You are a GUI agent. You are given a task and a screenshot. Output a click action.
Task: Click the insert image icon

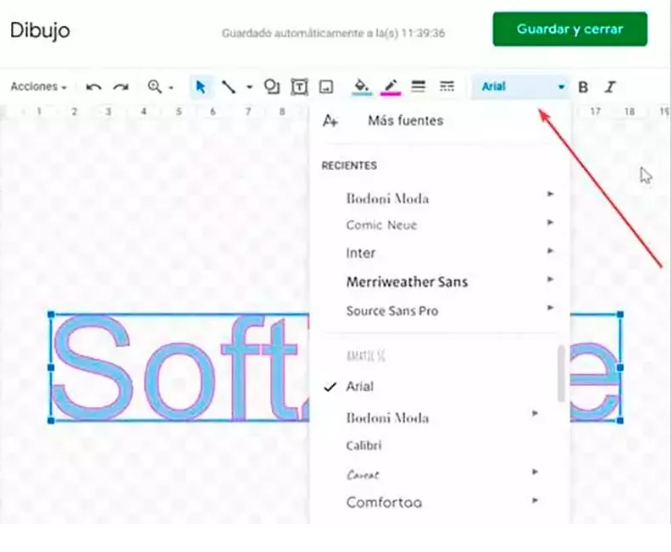326,87
